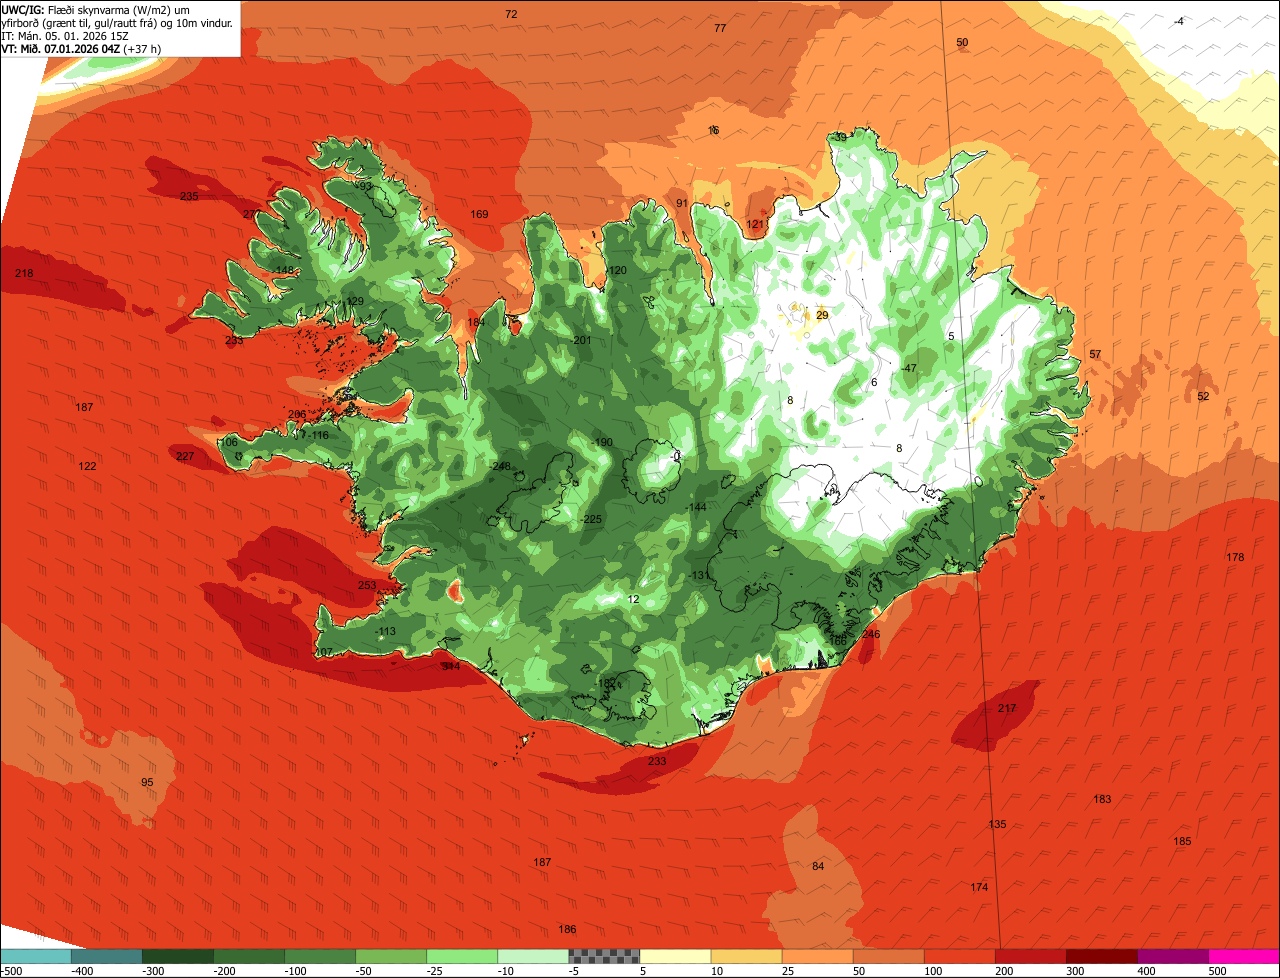The width and height of the screenshot is (1280, 978).
Task: Click the map value '77' at the top
Action: pos(720,28)
